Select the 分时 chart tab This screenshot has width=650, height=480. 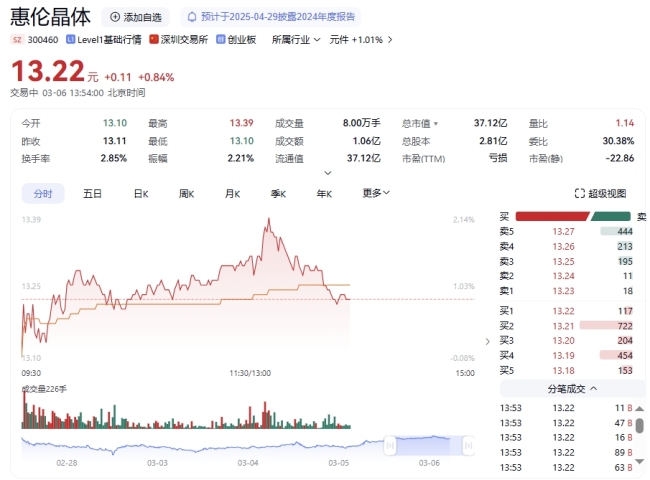43,194
